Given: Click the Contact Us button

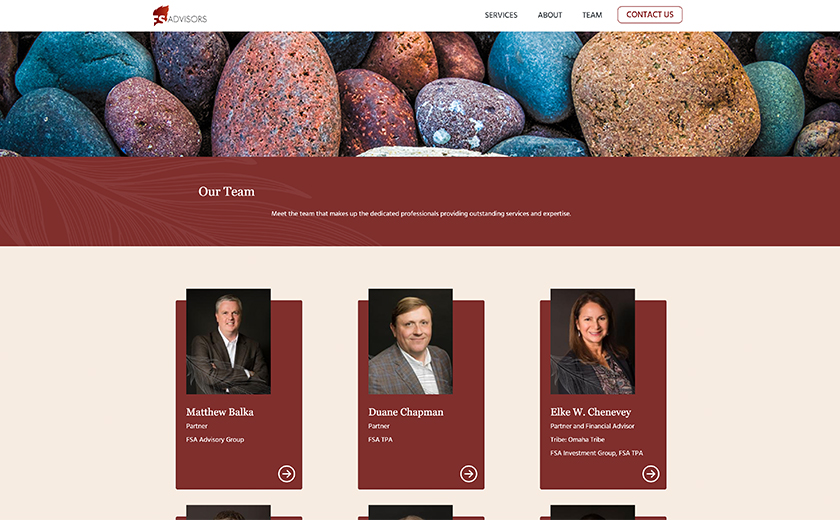Looking at the screenshot, I should (x=650, y=14).
